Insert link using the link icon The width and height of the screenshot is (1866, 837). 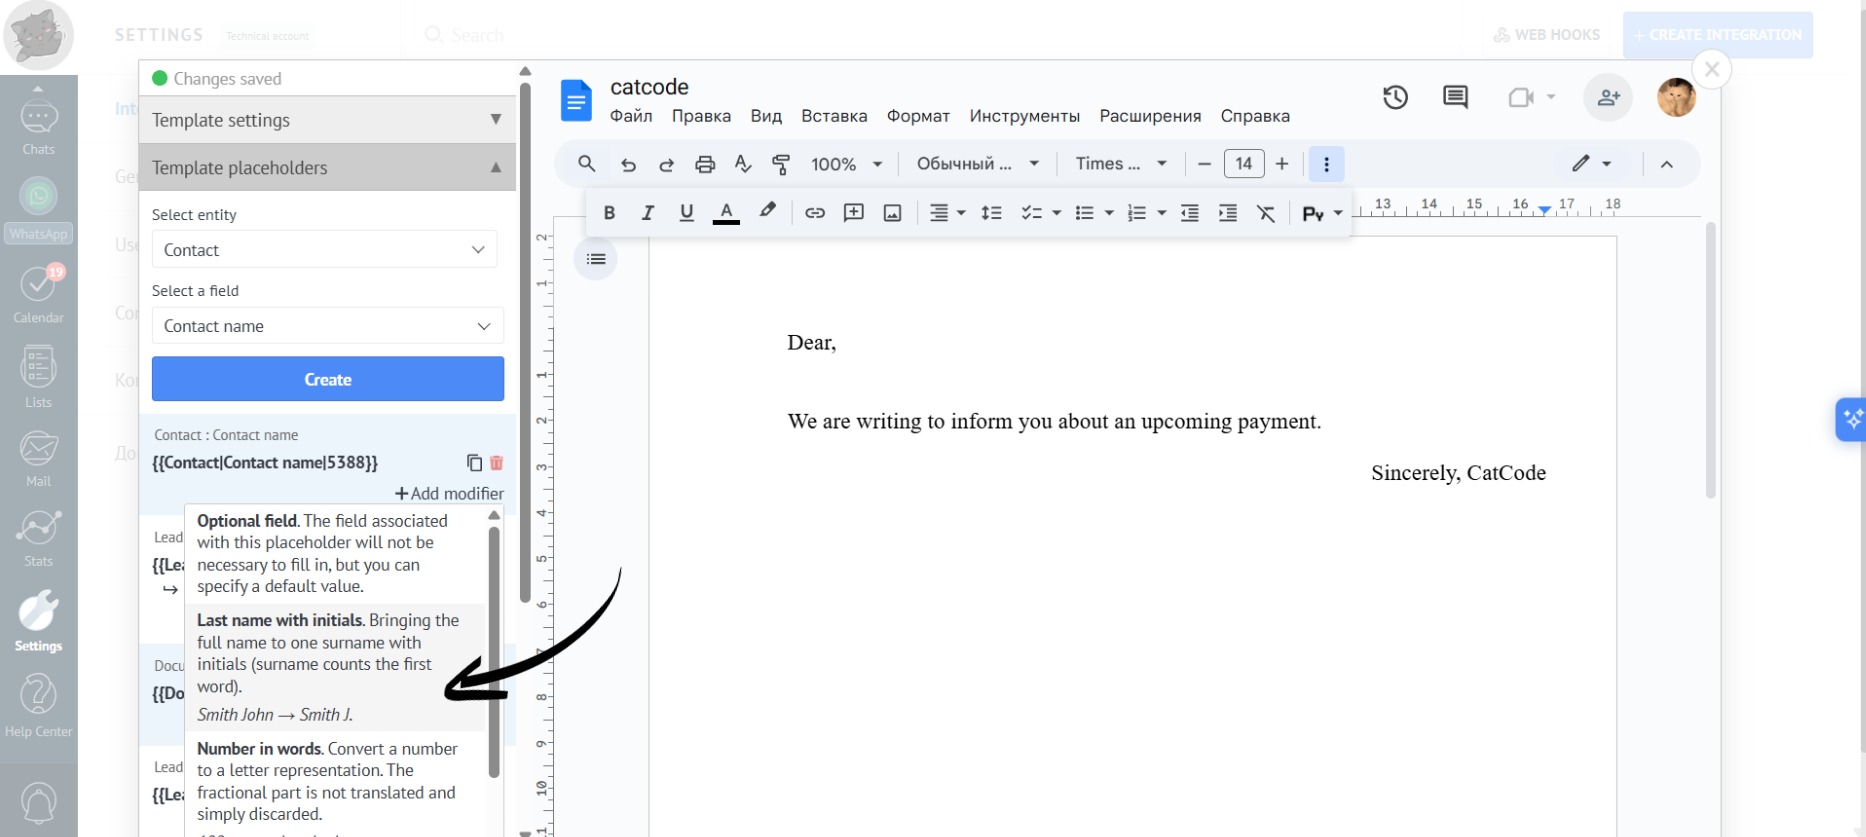pos(815,213)
